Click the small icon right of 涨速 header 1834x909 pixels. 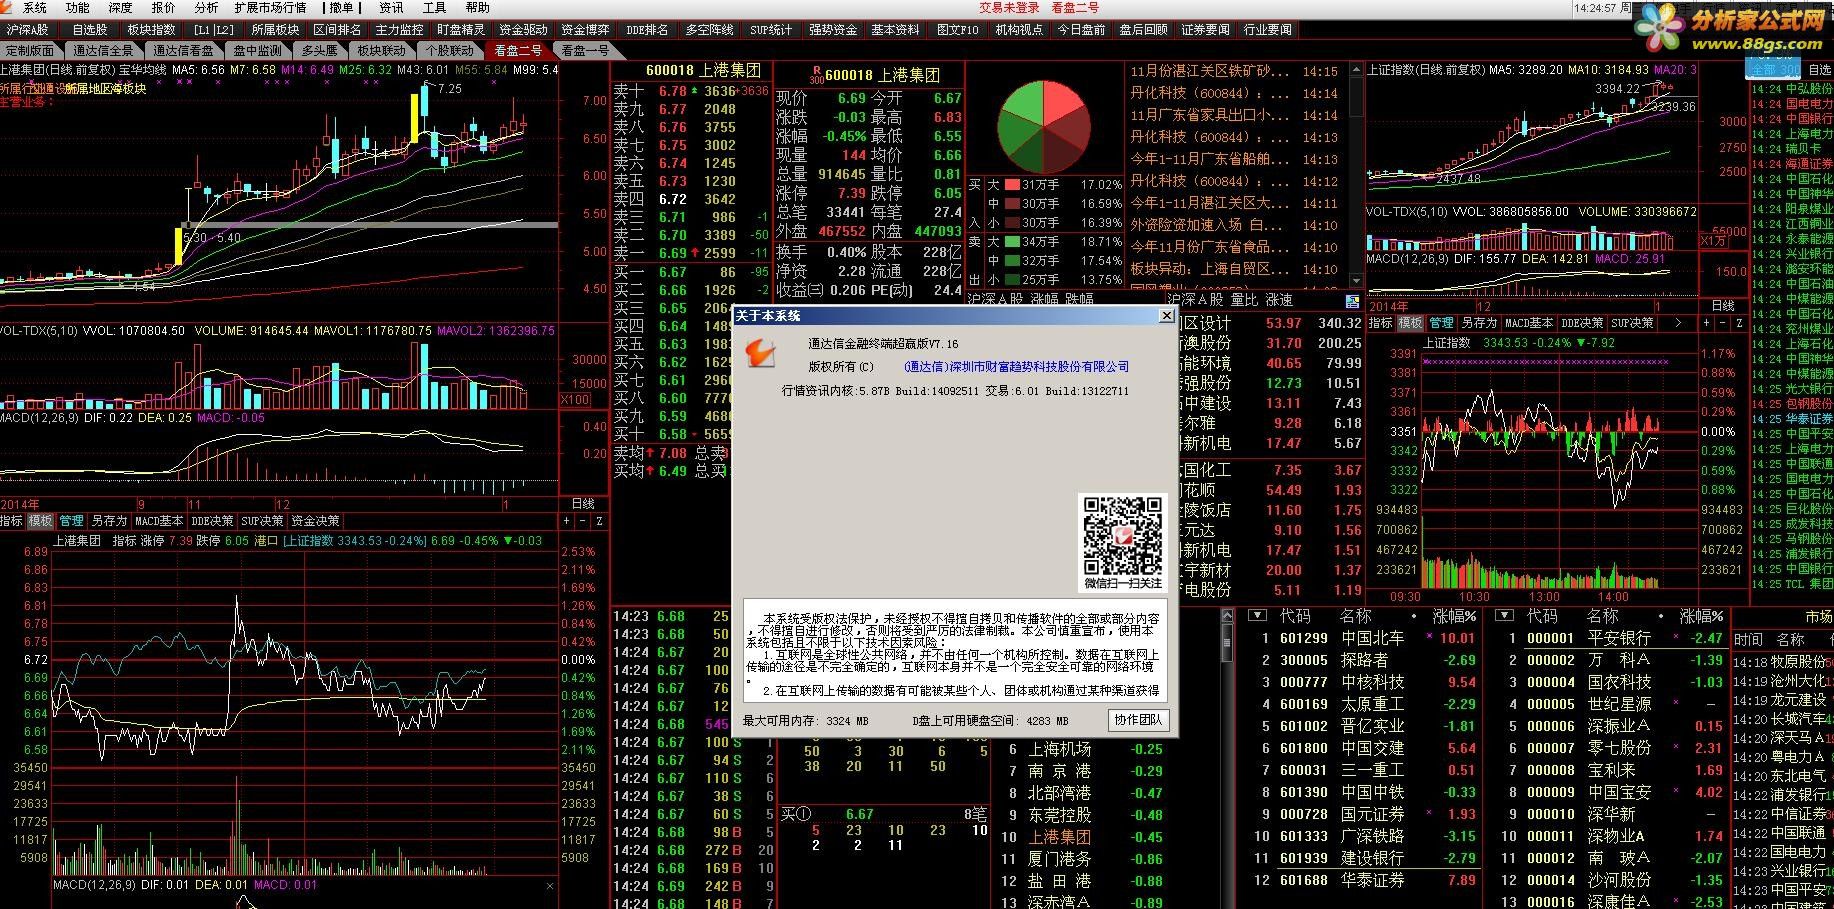click(1353, 301)
